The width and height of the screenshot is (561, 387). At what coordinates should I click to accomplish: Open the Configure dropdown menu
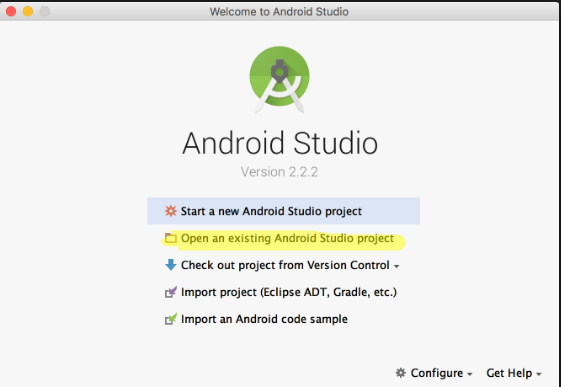434,373
